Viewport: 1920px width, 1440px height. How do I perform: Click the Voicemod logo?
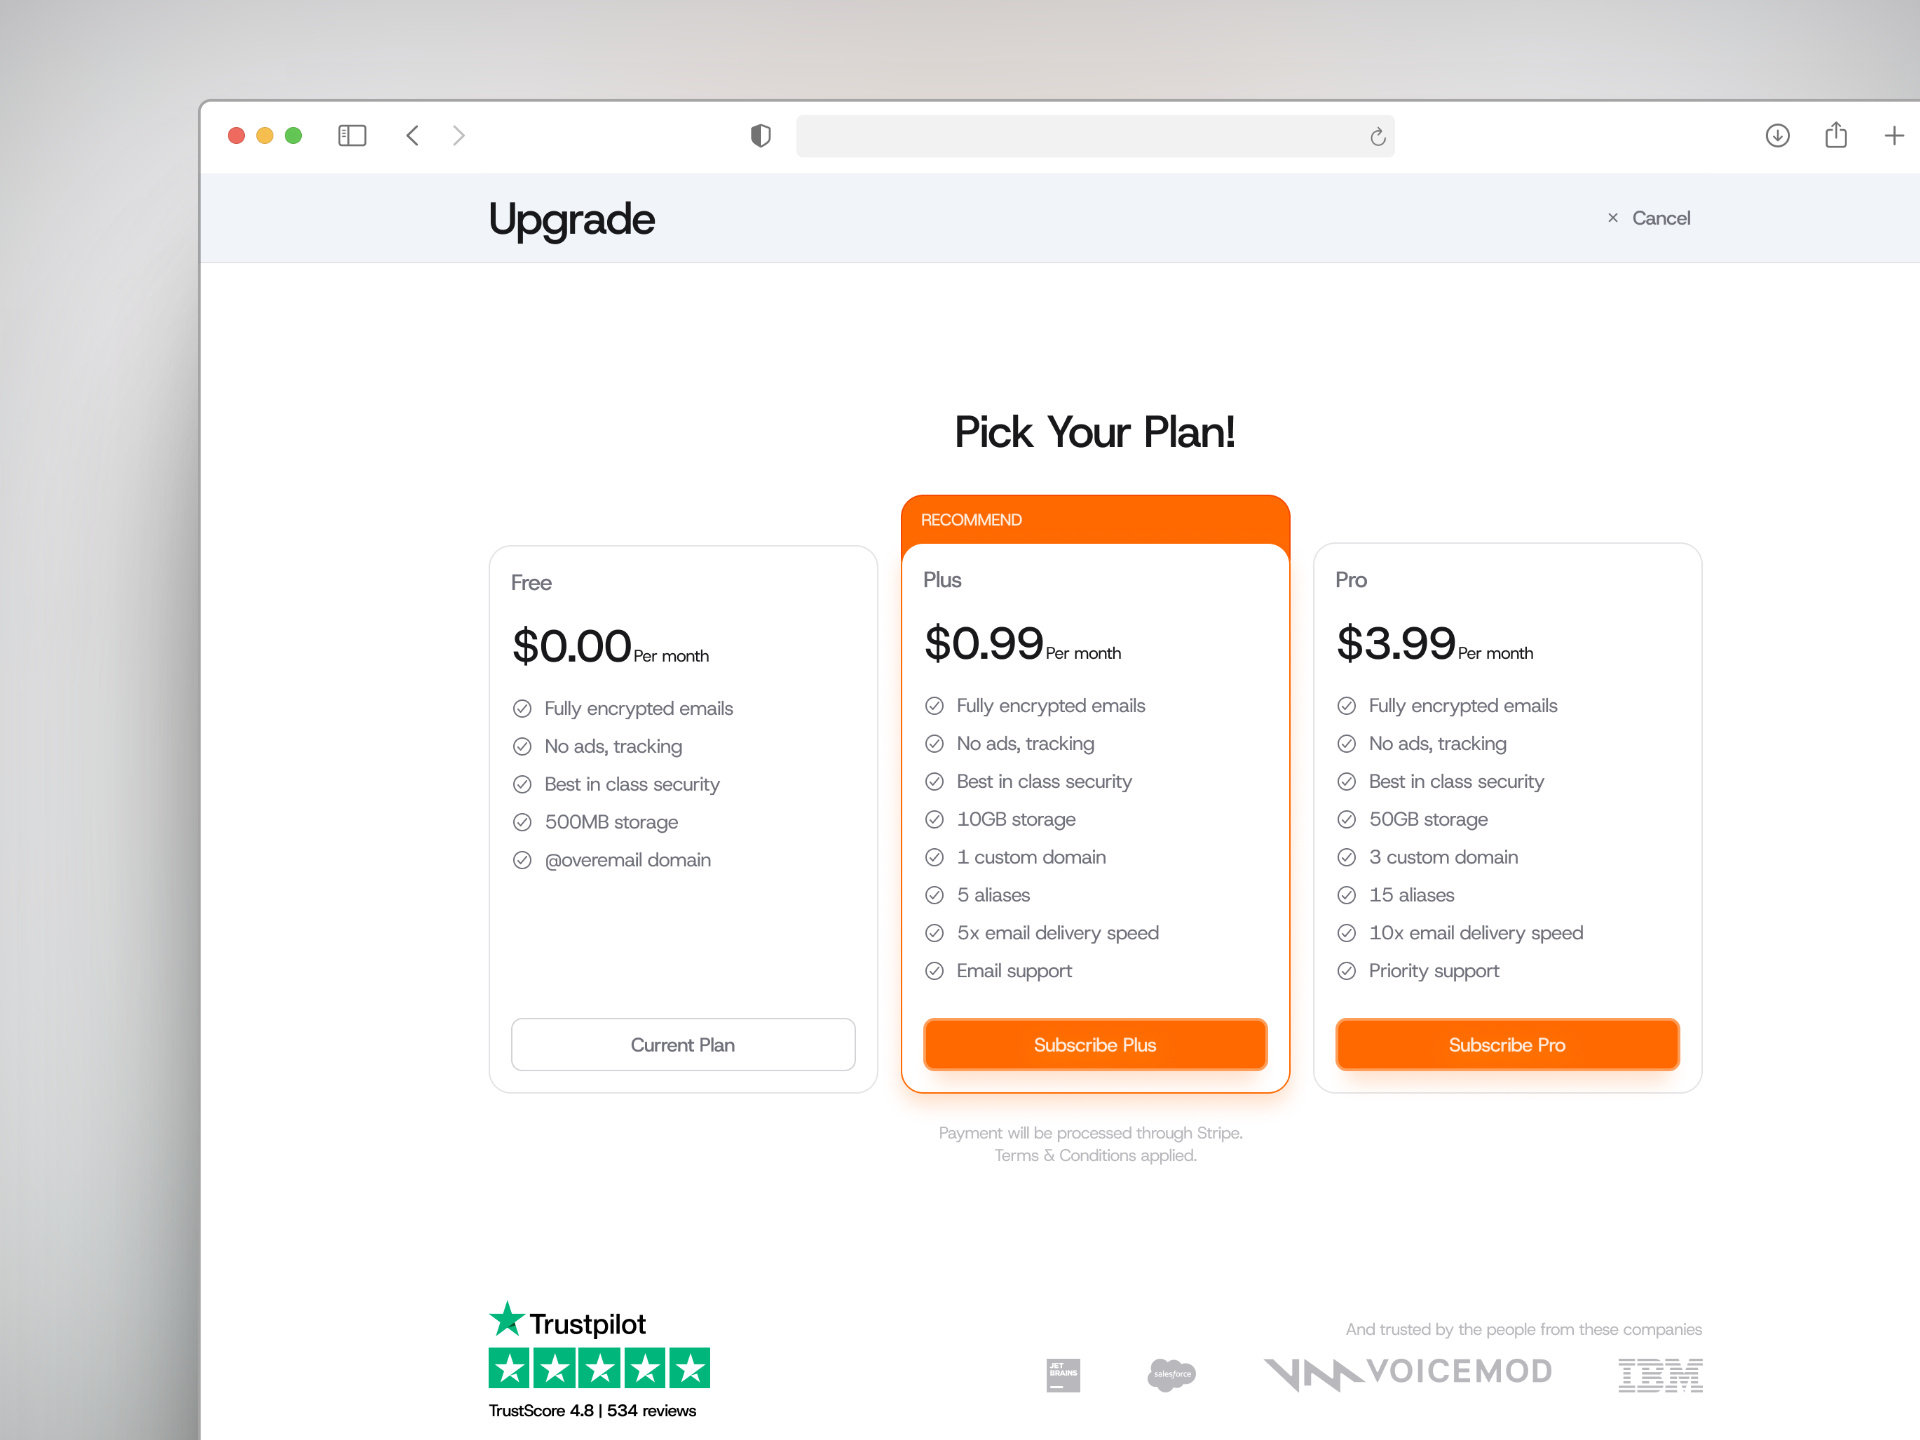pyautogui.click(x=1408, y=1373)
